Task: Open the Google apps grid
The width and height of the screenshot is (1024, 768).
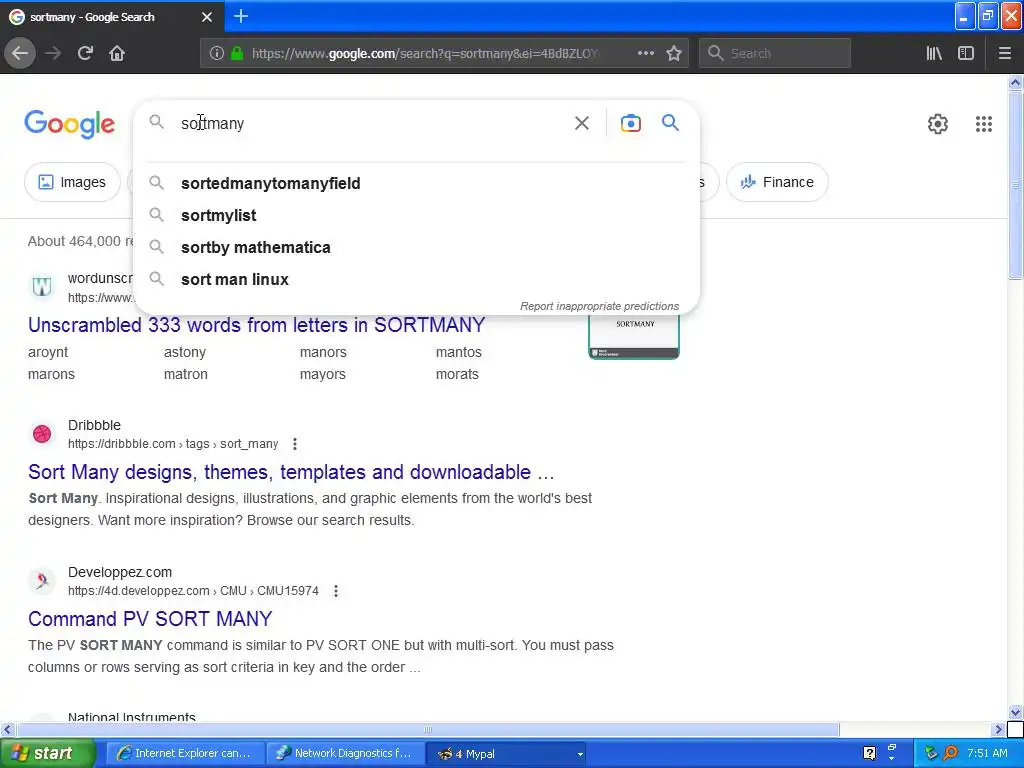Action: (x=984, y=123)
